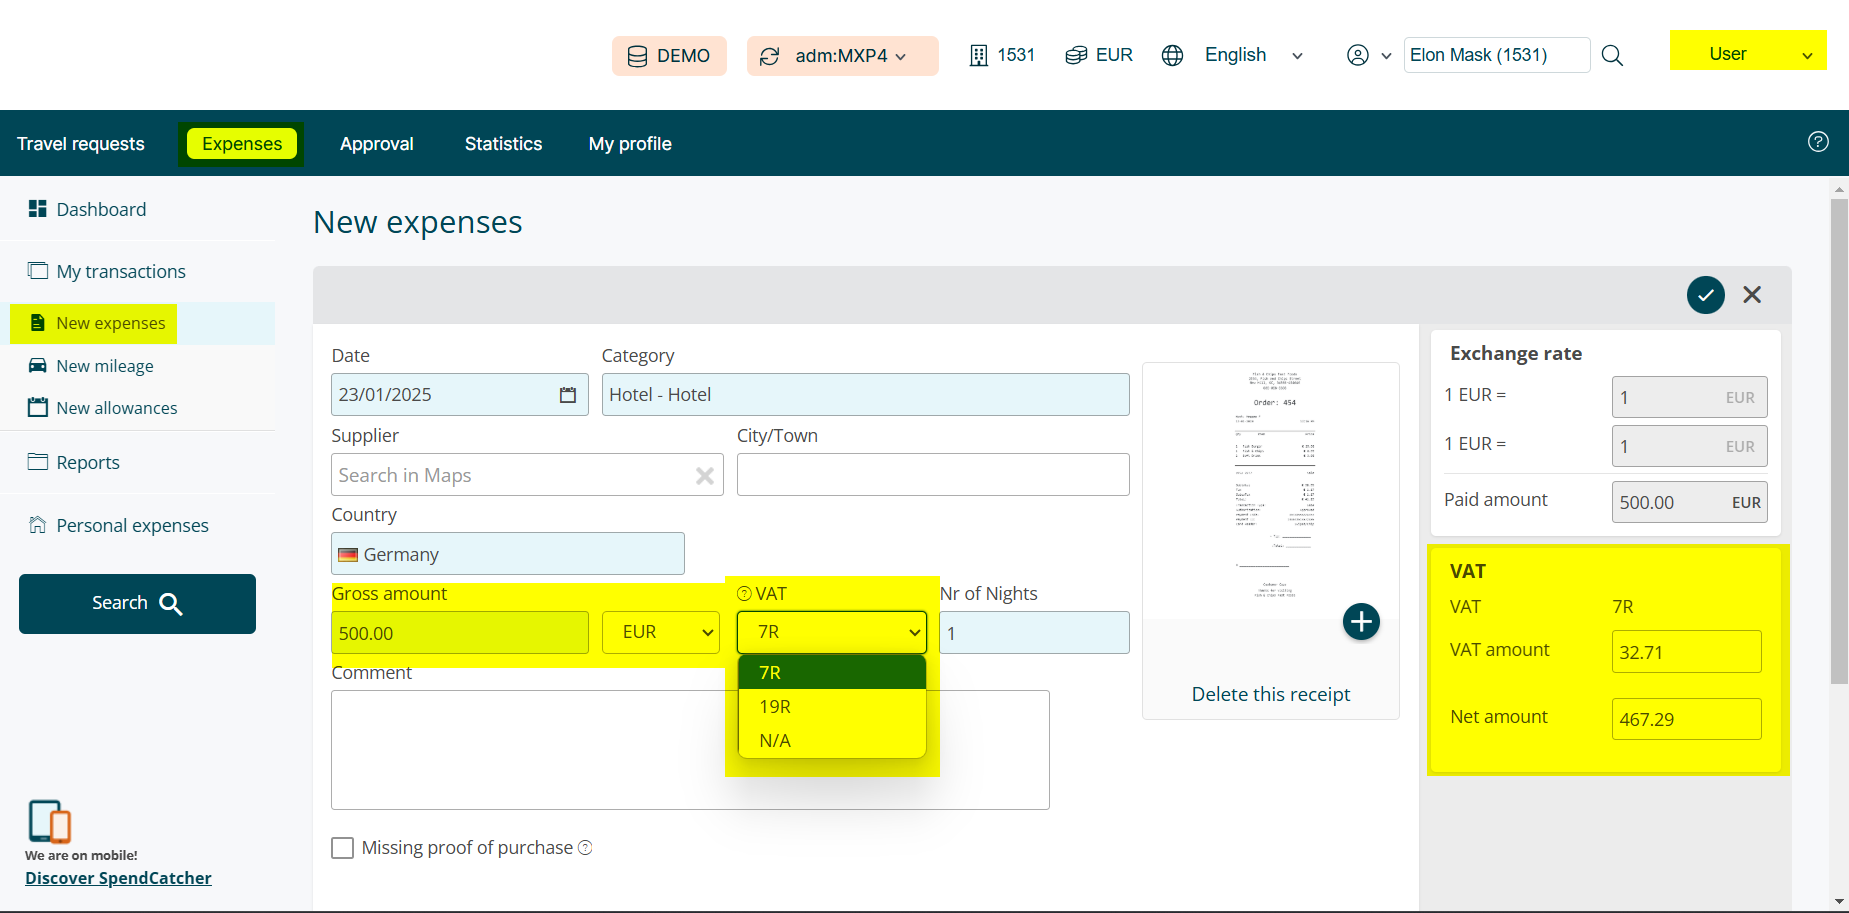This screenshot has height=913, width=1849.
Task: Enable Missing proof of purchase checkbox
Action: click(343, 848)
